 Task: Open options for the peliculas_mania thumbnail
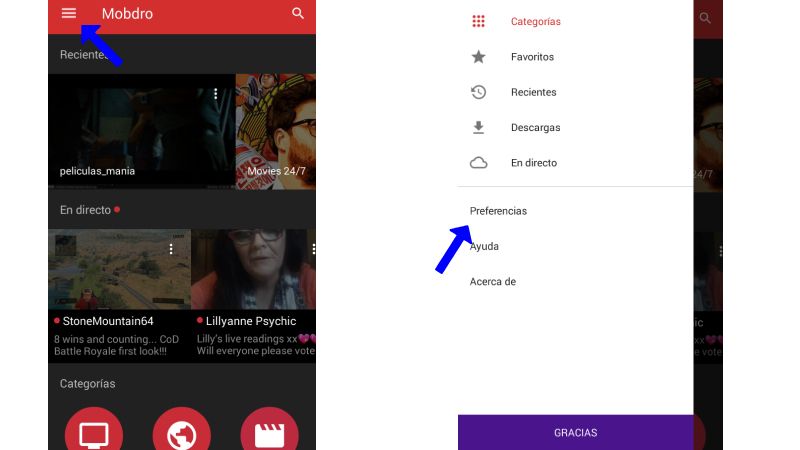tap(216, 93)
